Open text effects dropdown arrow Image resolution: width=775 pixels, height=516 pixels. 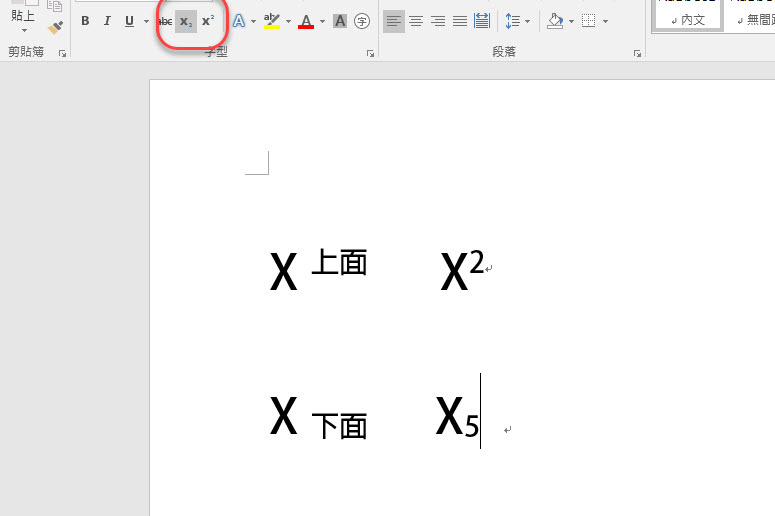pos(254,21)
